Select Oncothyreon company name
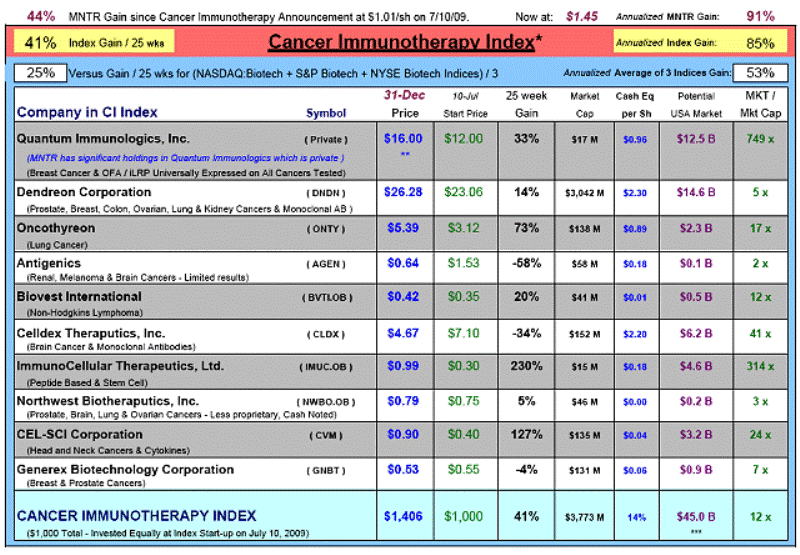800x555 pixels. tap(56, 228)
